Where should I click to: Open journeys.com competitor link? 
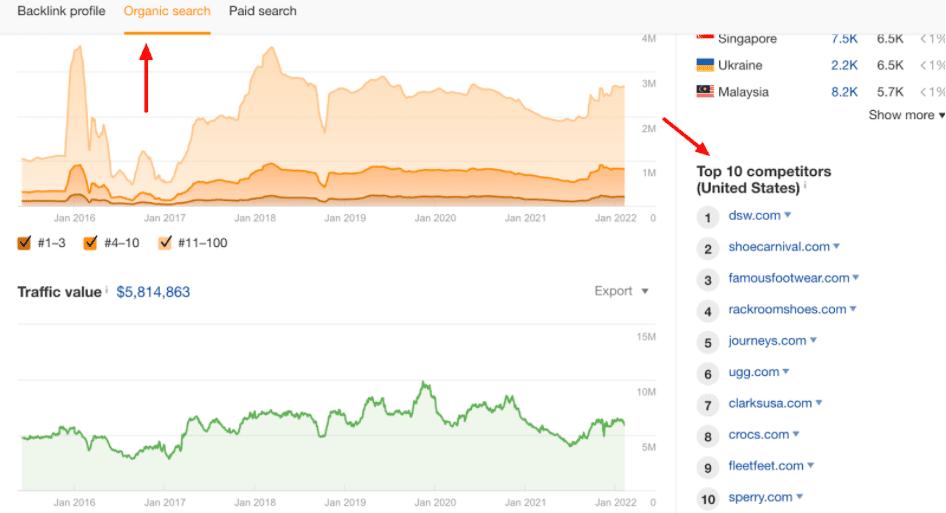(767, 341)
